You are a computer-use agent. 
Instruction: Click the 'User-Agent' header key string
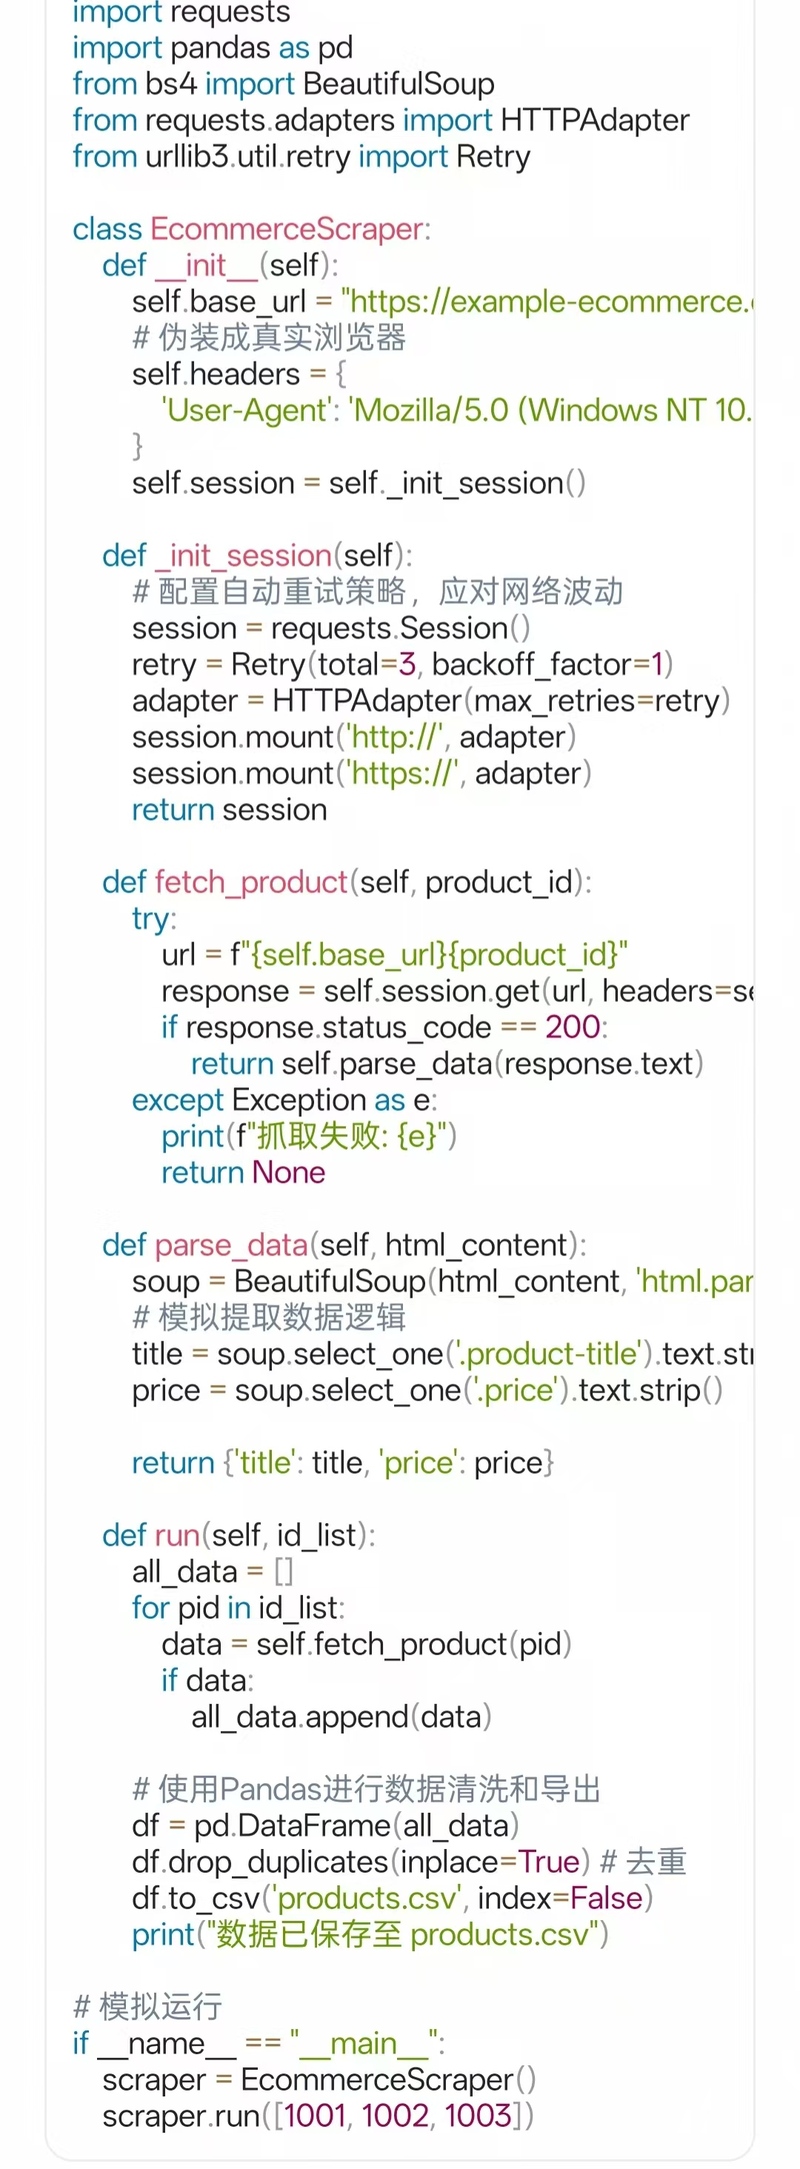(x=246, y=410)
